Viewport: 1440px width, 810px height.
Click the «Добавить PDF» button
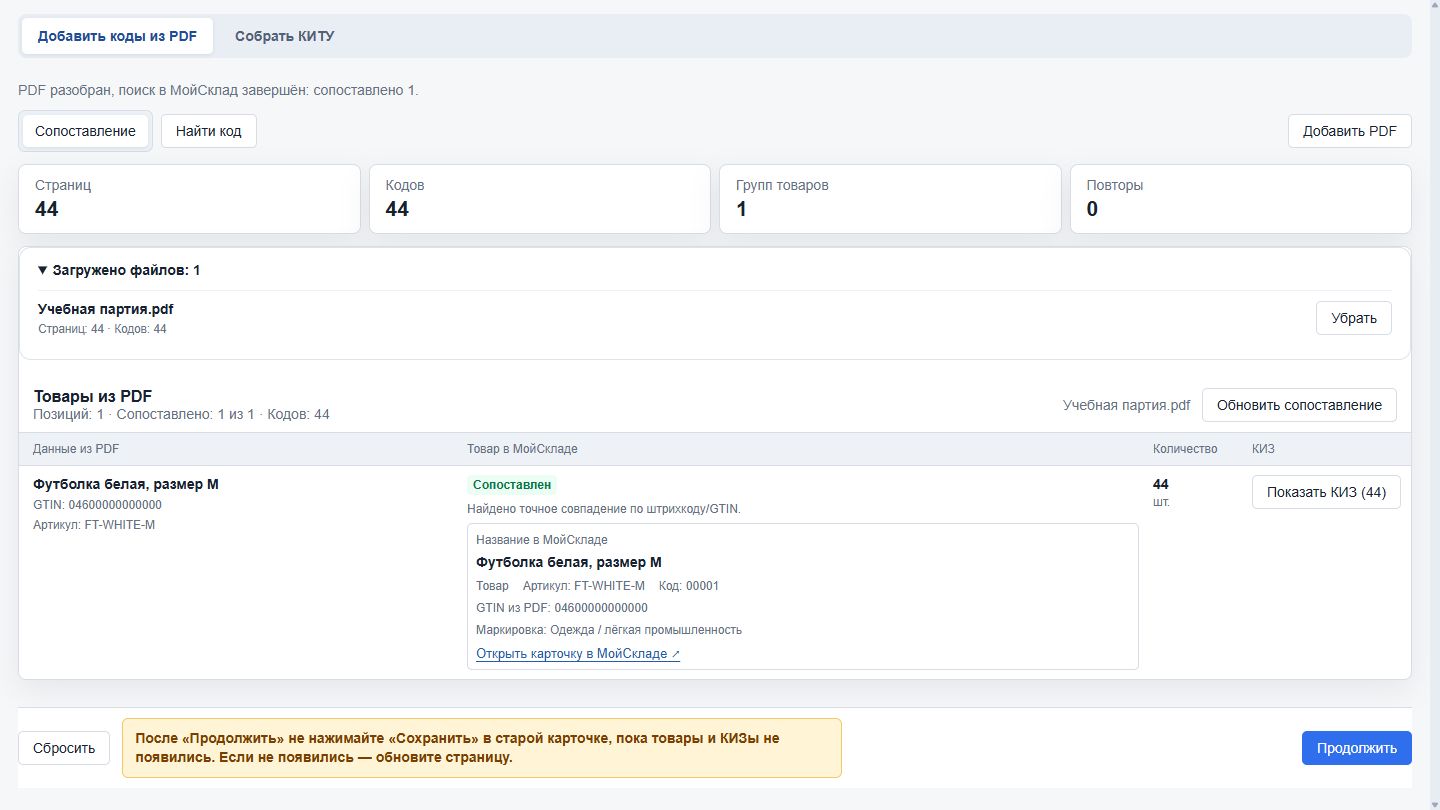pyautogui.click(x=1350, y=131)
